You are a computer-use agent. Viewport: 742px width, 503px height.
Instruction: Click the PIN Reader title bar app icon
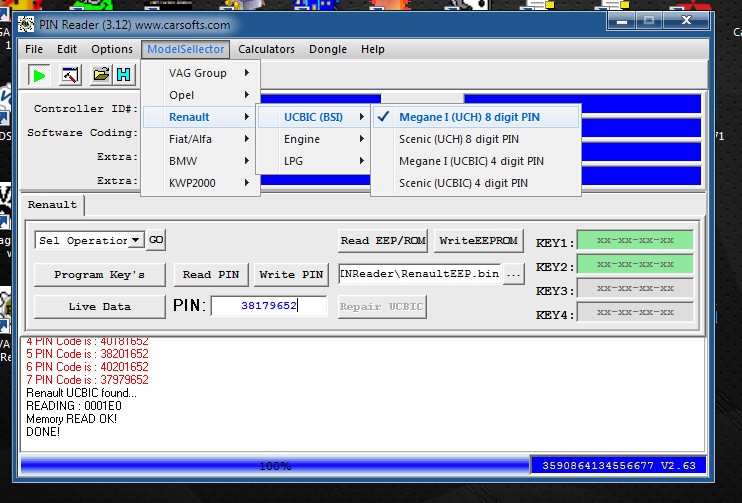pos(26,24)
